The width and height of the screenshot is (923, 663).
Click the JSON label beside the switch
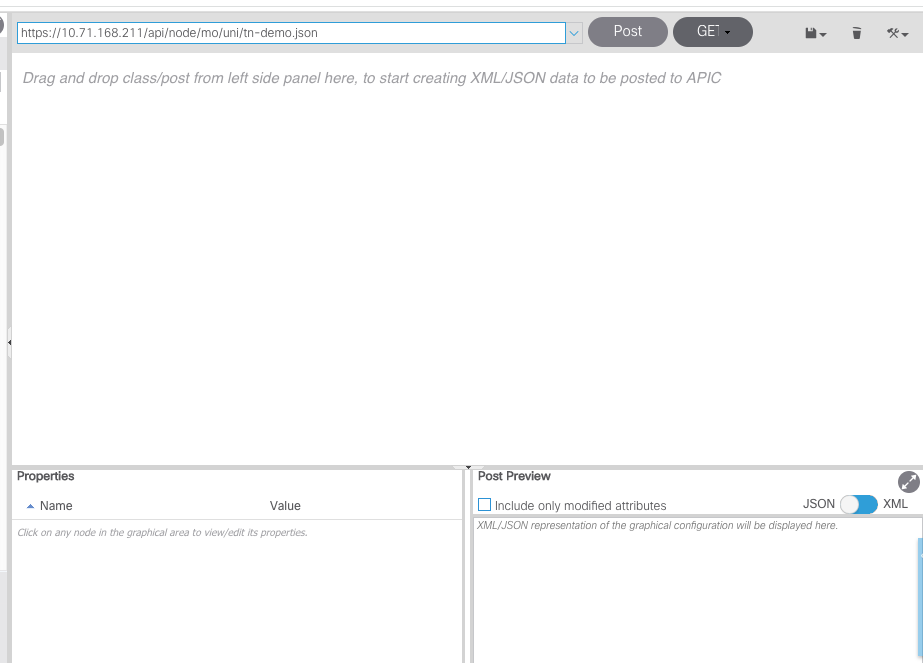pyautogui.click(x=818, y=504)
